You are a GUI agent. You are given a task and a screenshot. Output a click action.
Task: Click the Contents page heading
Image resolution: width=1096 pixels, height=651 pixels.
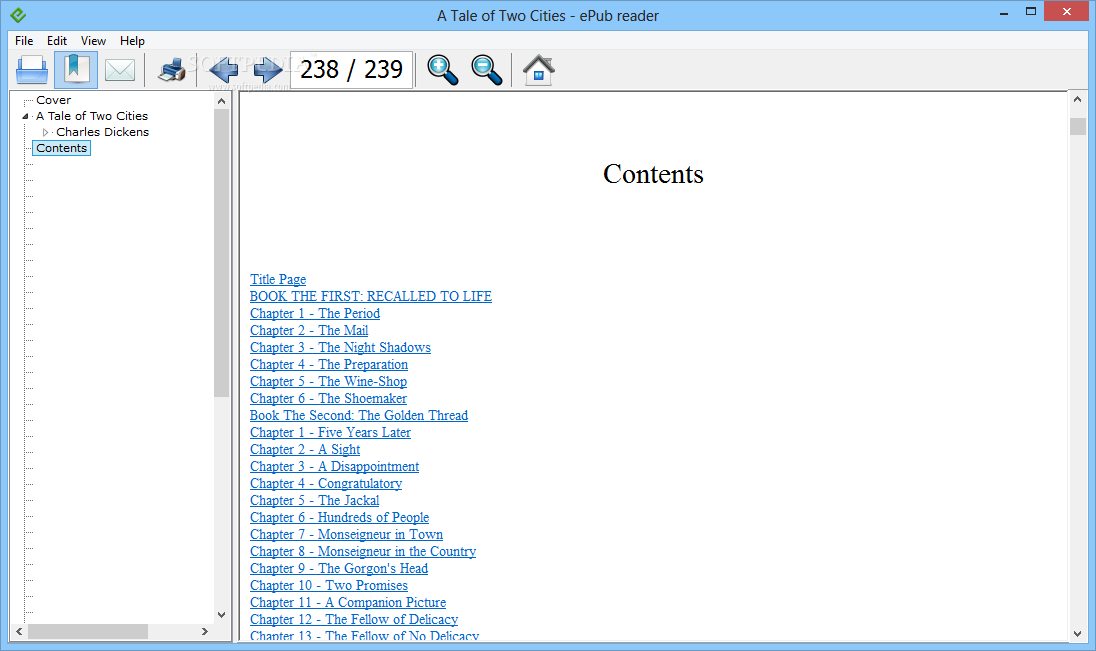[653, 174]
